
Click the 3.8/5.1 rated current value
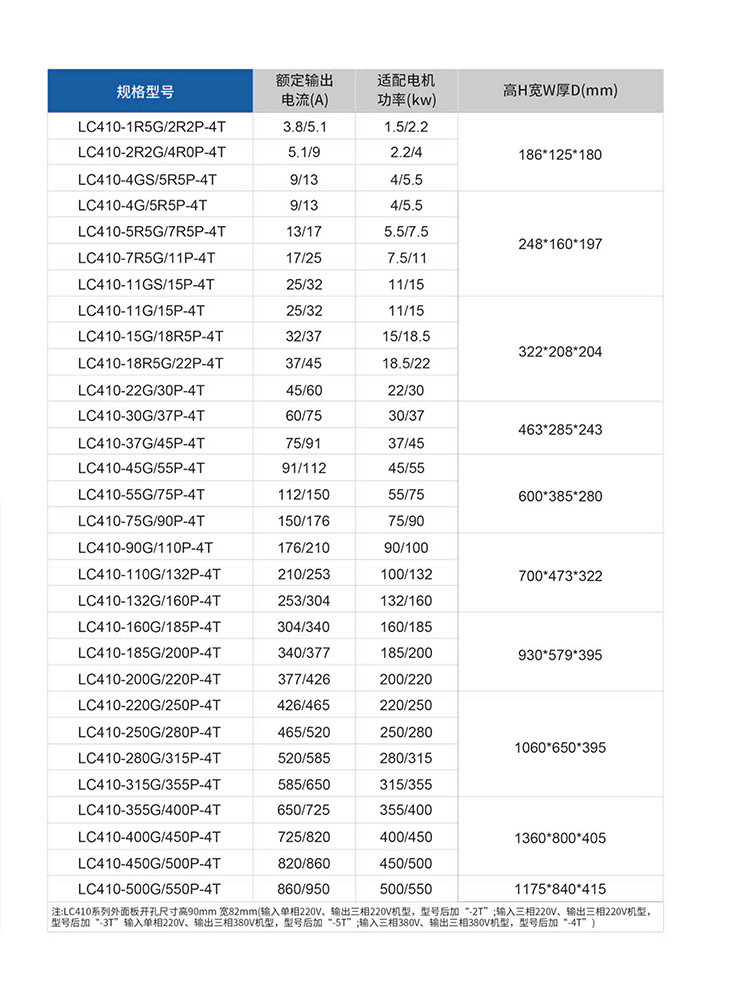click(304, 127)
